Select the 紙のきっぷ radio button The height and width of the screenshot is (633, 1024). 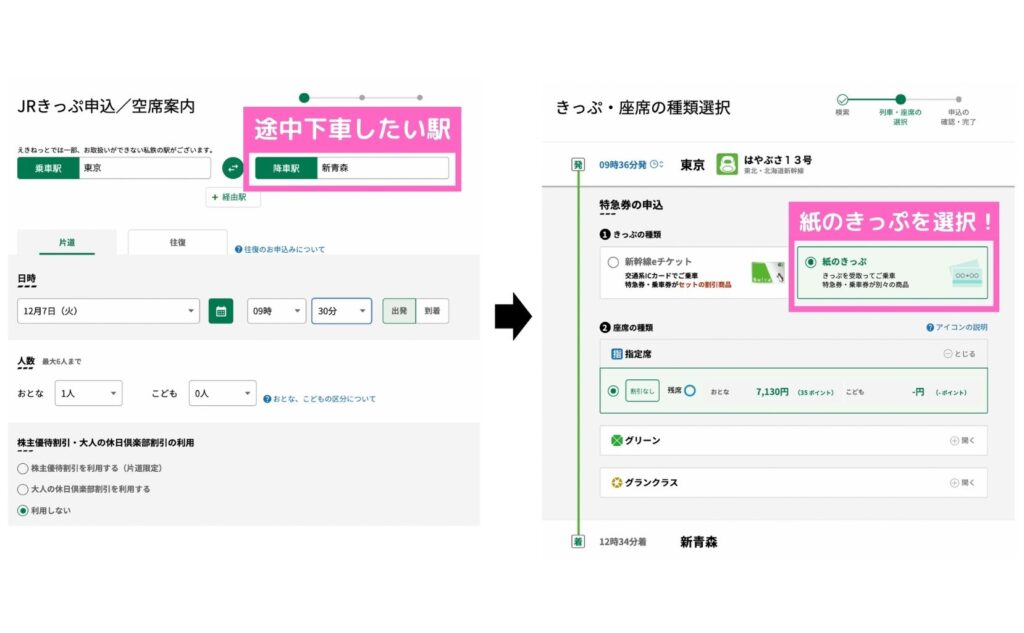point(810,263)
